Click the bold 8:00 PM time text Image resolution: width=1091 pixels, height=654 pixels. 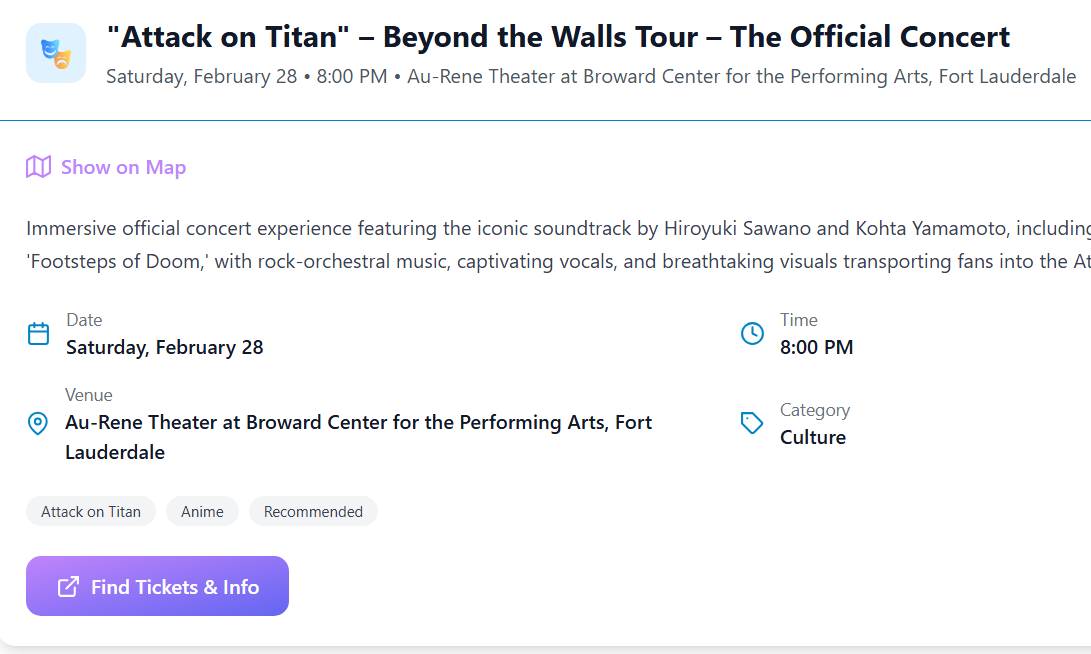(815, 347)
